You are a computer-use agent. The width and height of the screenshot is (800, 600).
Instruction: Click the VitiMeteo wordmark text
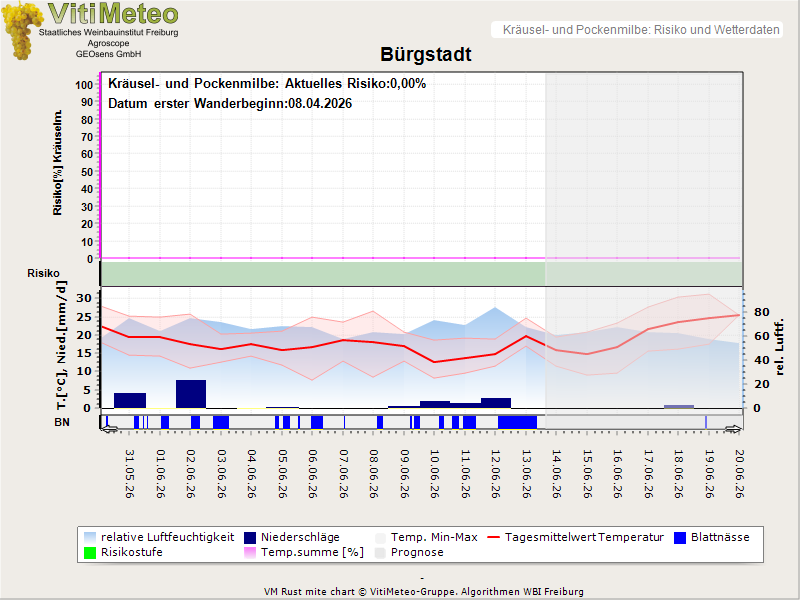pos(113,13)
